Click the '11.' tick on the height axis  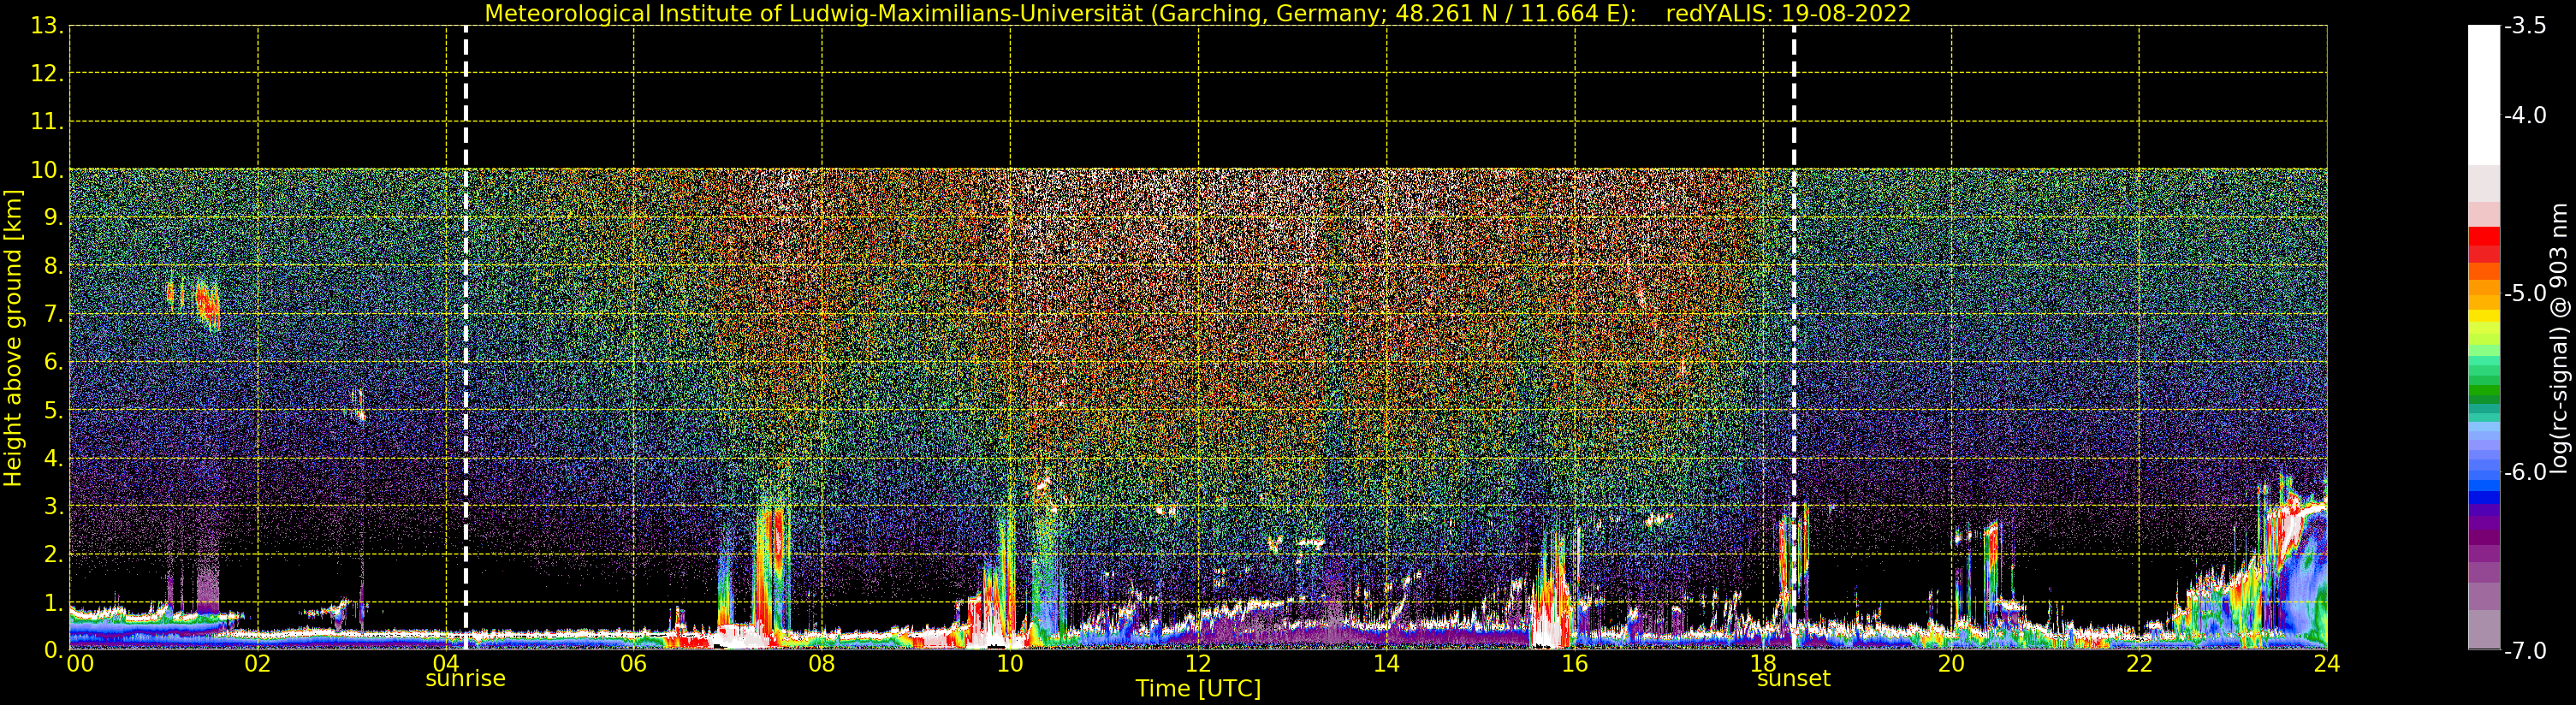point(47,122)
